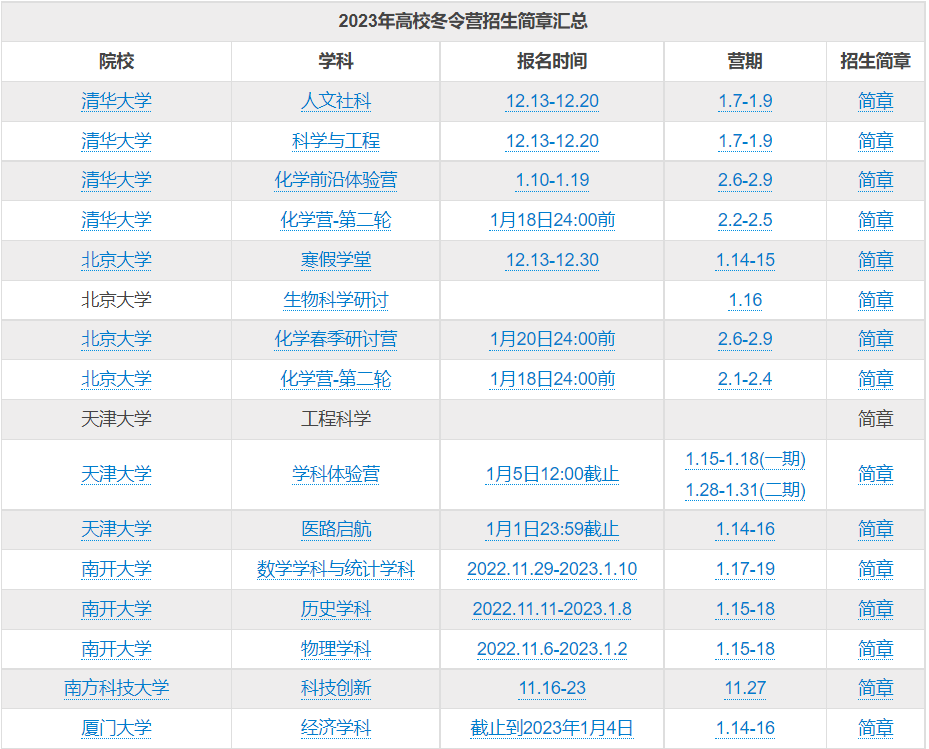Click the 2023年高校冬令营招生简章汇总 title
Viewport: 929px width, 749px height.
pyautogui.click(x=463, y=21)
